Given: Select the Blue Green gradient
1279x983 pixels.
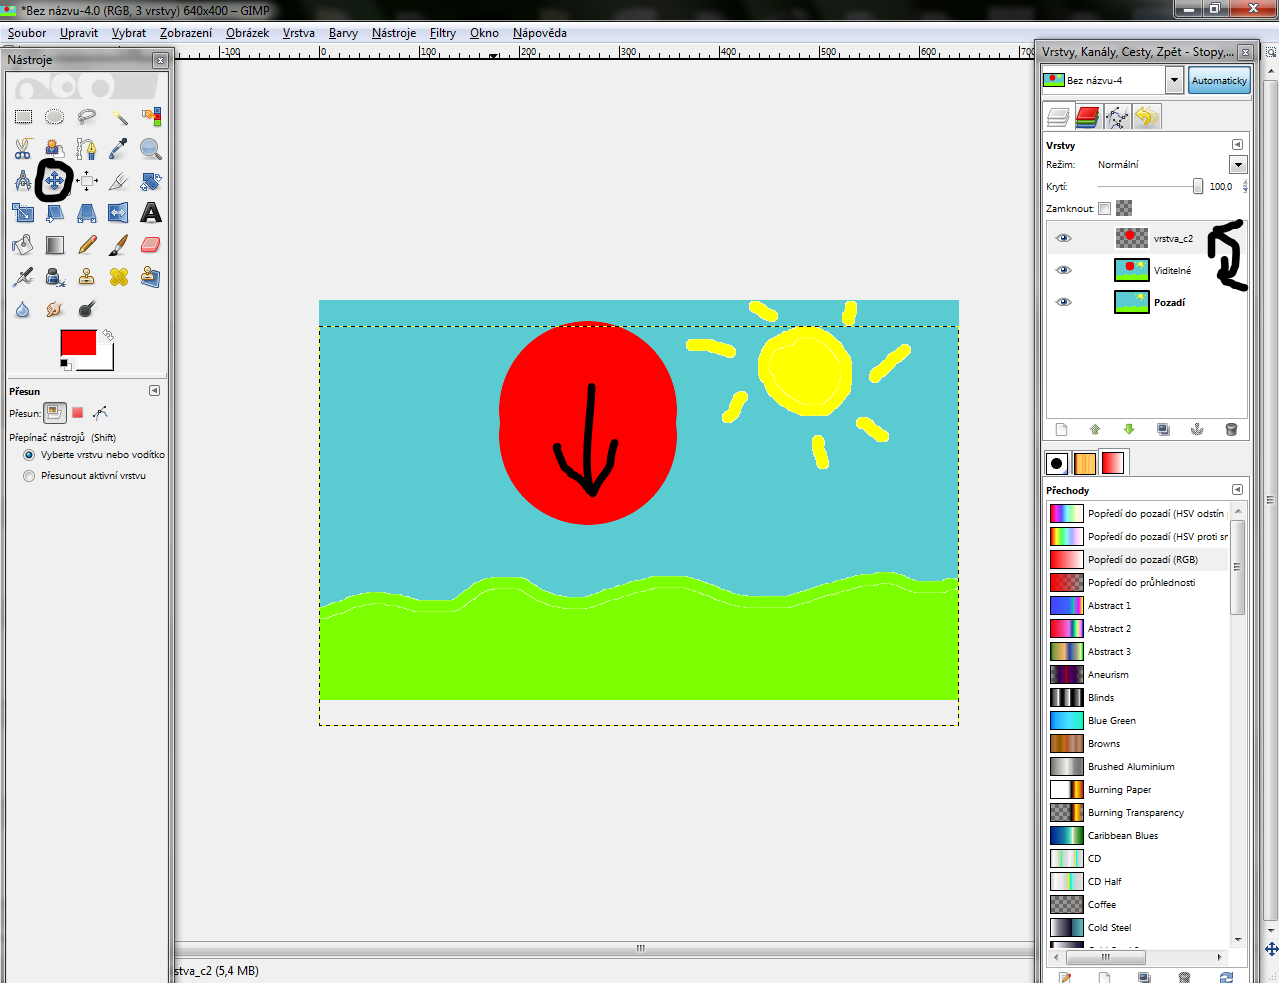Looking at the screenshot, I should 1111,721.
